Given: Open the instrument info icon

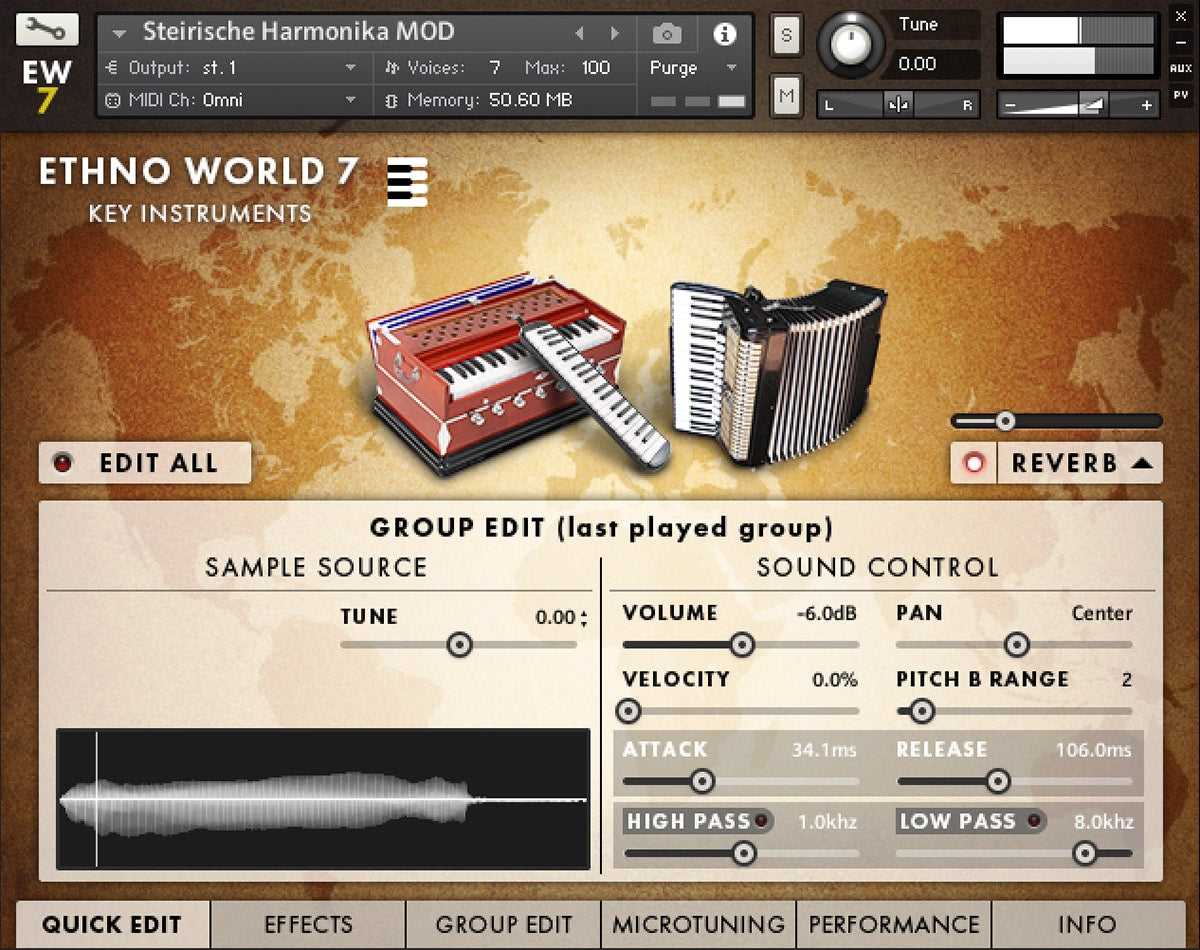Looking at the screenshot, I should (x=724, y=34).
